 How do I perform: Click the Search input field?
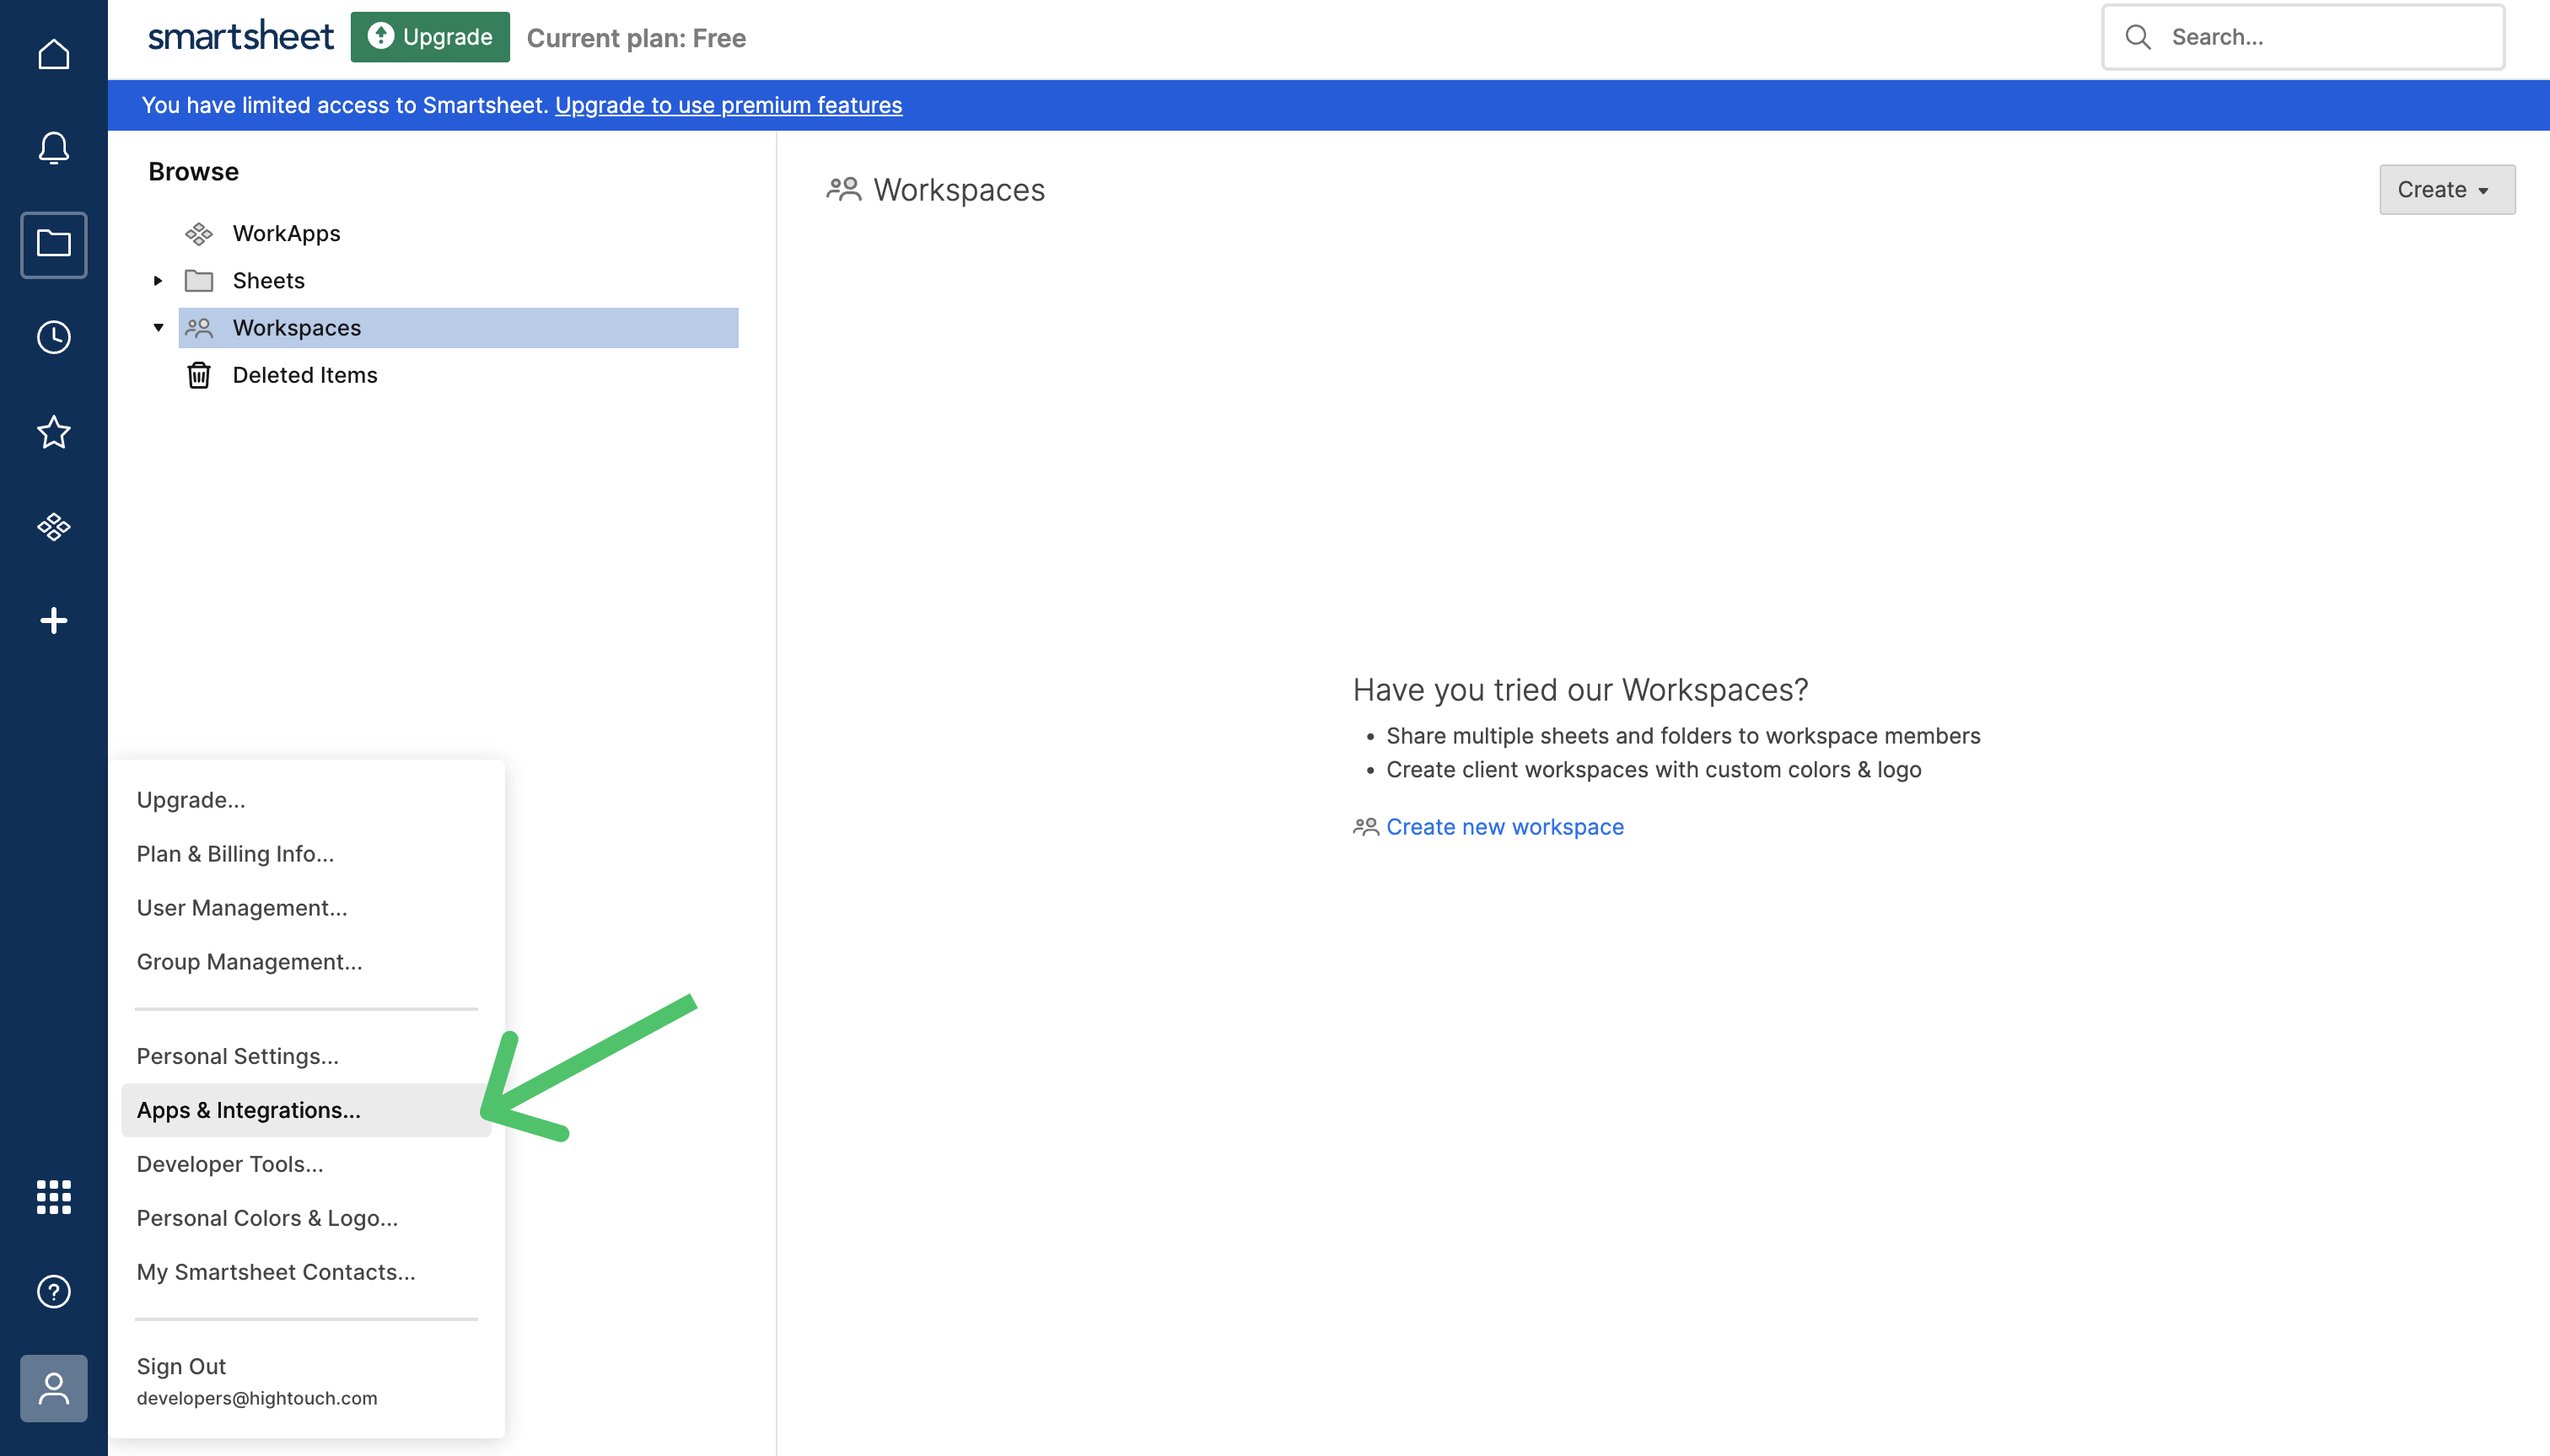2305,37
